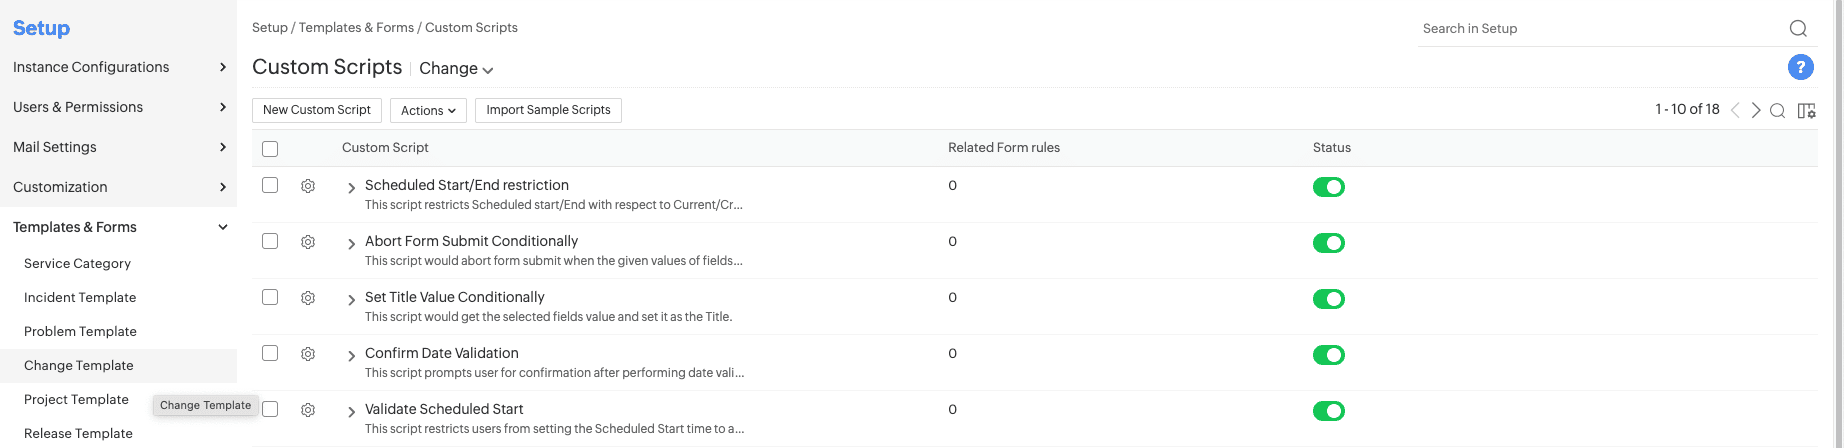This screenshot has height=448, width=1844.
Task: Expand Users & Permissions menu
Action: coord(120,107)
